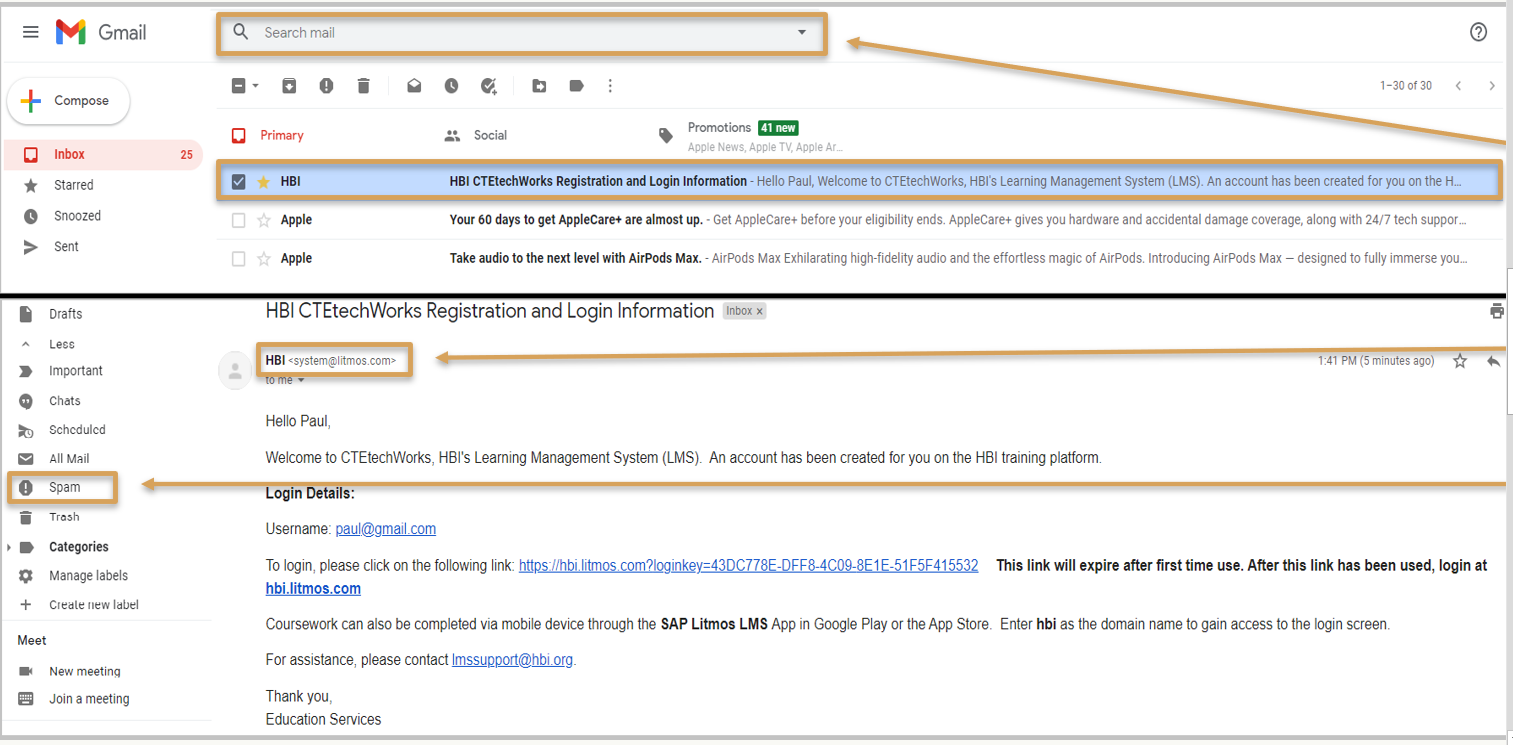
Task: Click the Report spam toolbar icon
Action: coord(326,86)
